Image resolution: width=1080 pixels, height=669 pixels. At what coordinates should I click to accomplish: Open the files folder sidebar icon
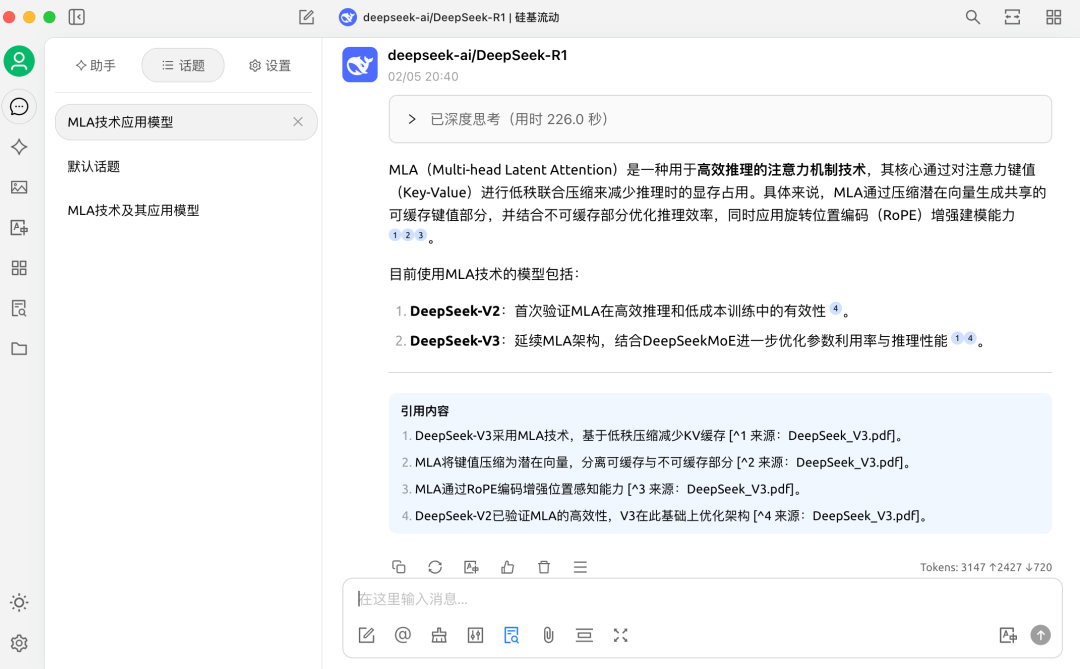(x=19, y=349)
